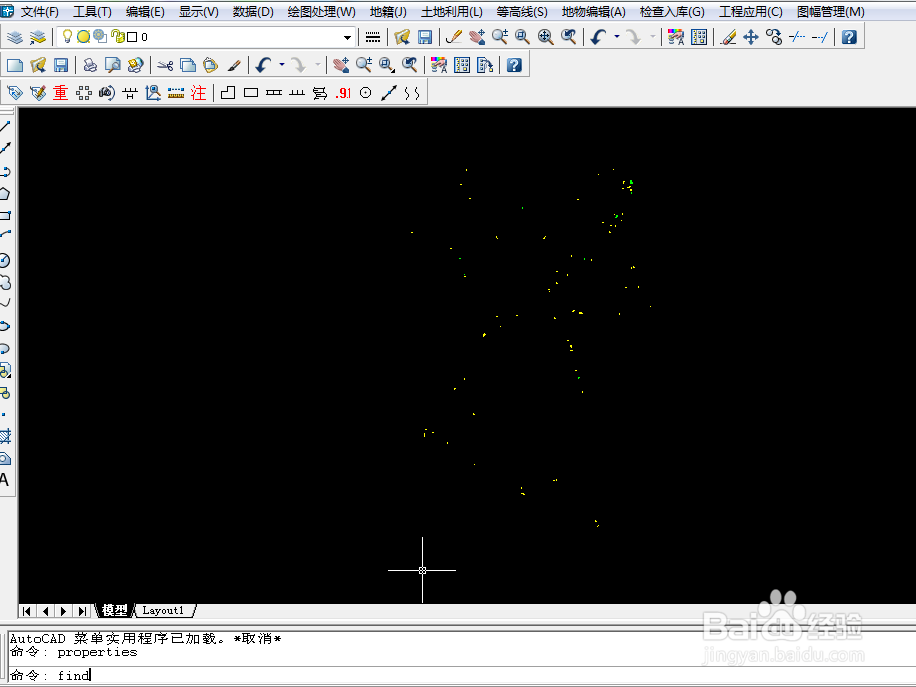Toggle layer 0 freeze sun icon

[84, 37]
